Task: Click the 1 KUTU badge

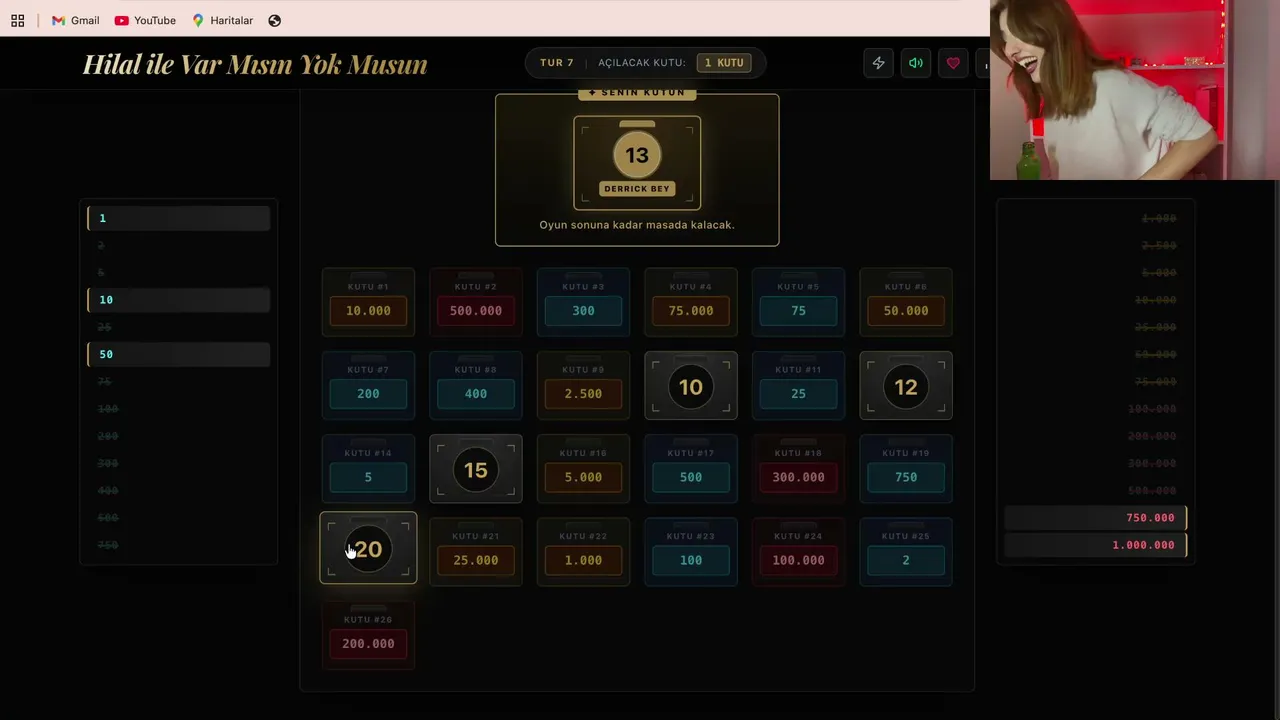Action: (724, 62)
